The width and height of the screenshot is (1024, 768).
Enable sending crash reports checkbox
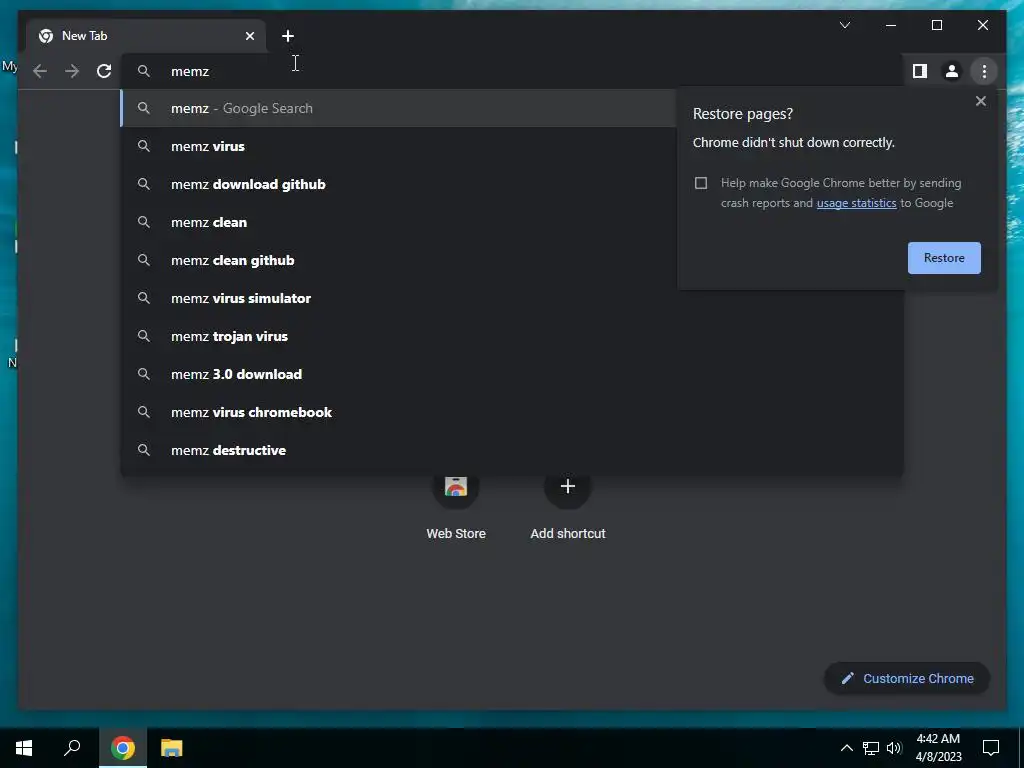tap(701, 183)
